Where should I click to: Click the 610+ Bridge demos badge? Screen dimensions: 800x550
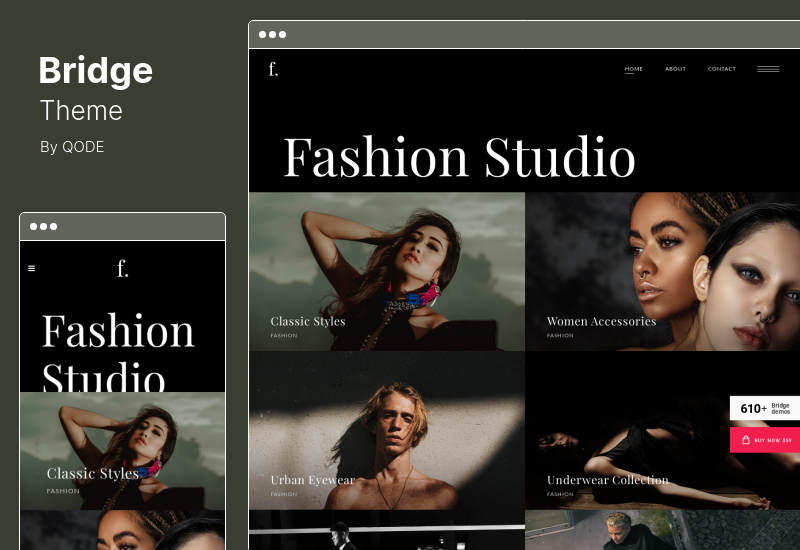coord(765,408)
